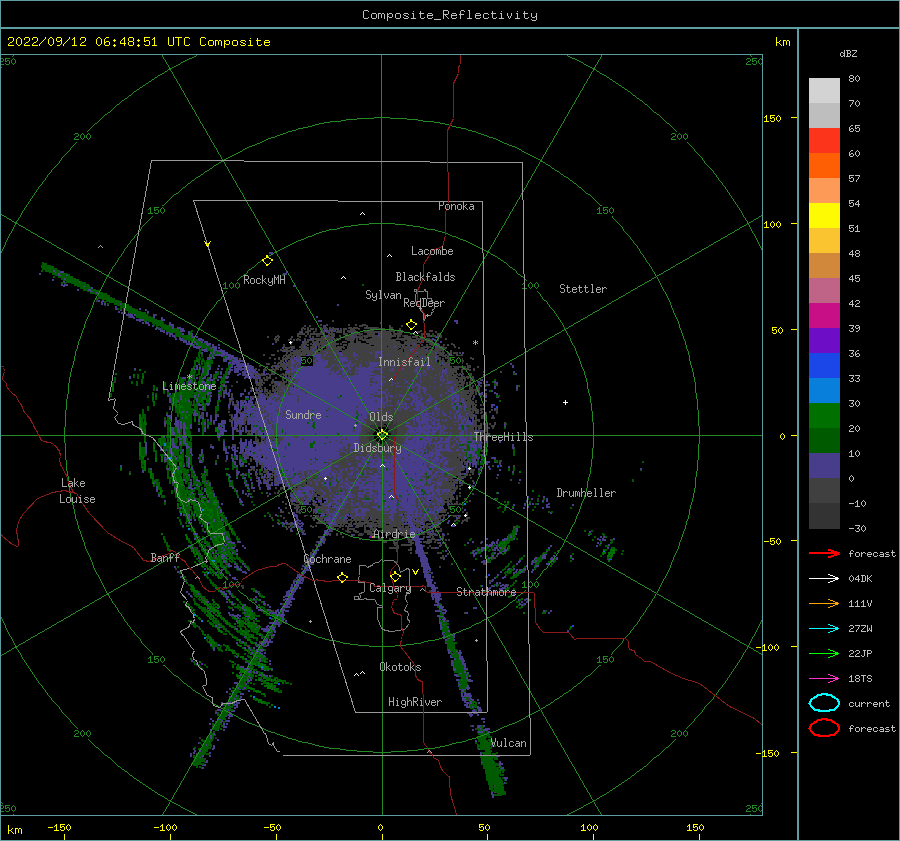Select the white 04DK arrow legend entry
Viewport: 900px width, 841px height.
(x=824, y=578)
